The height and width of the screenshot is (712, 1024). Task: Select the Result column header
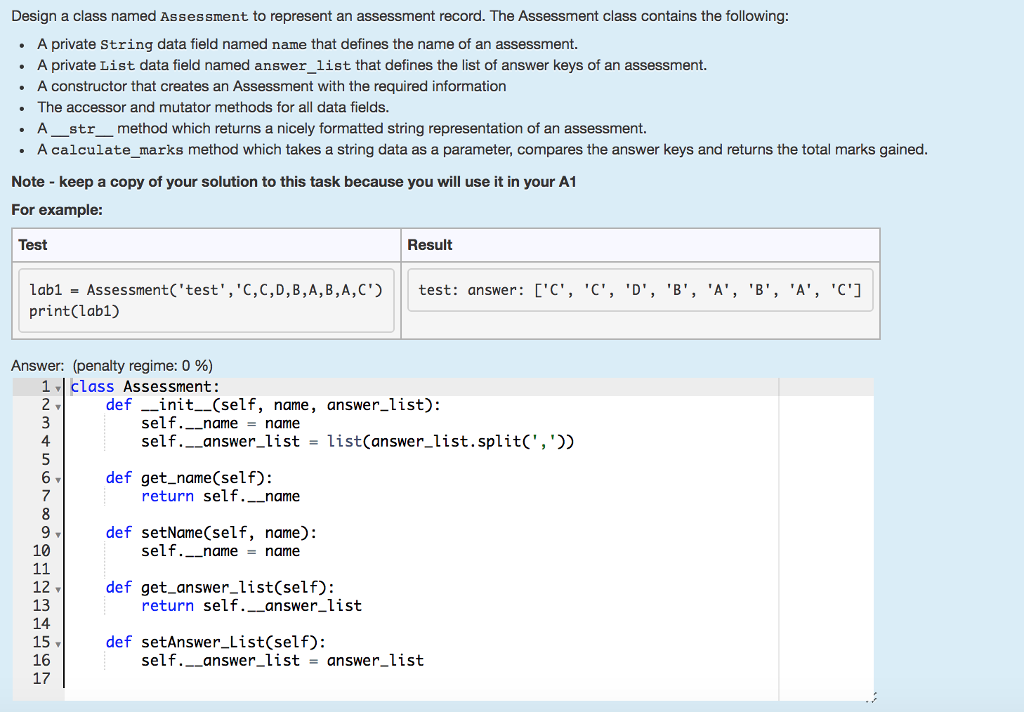[x=422, y=245]
